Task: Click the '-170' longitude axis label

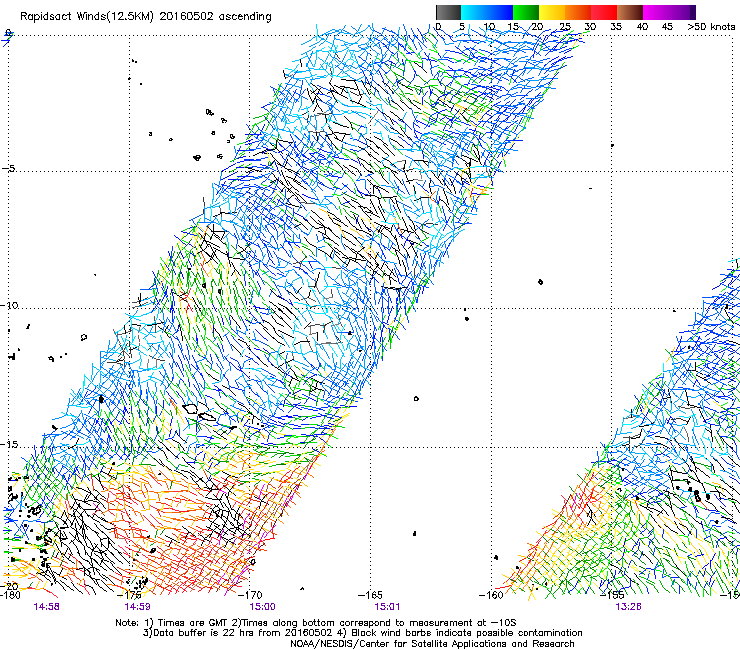Action: click(250, 595)
